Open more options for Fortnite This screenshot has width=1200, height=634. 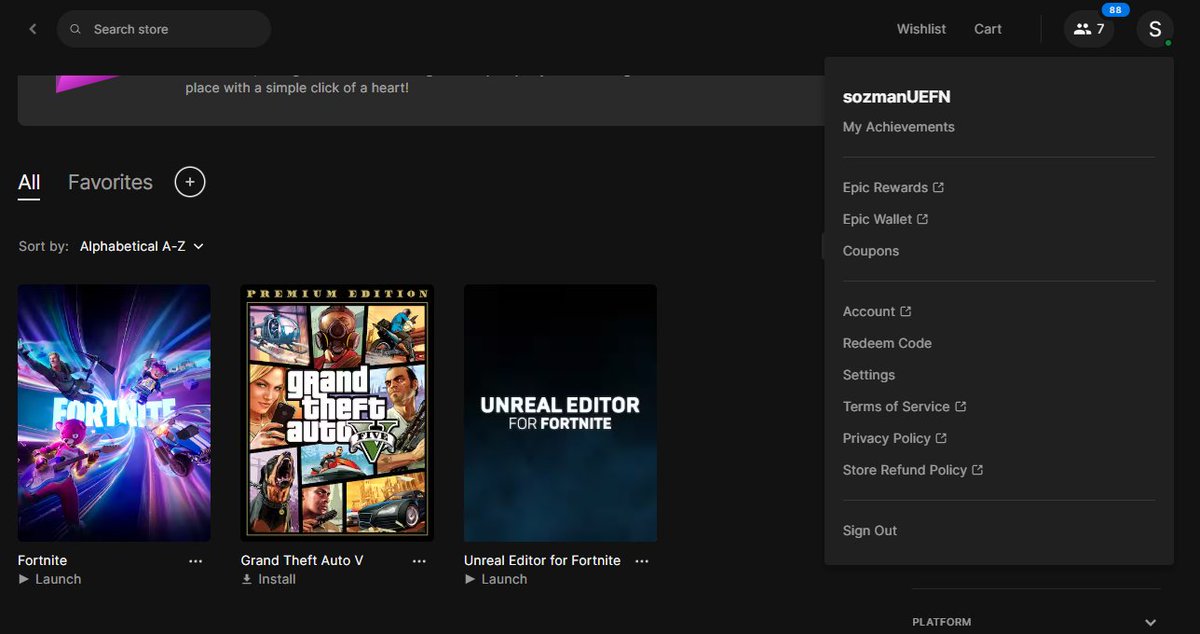point(196,561)
